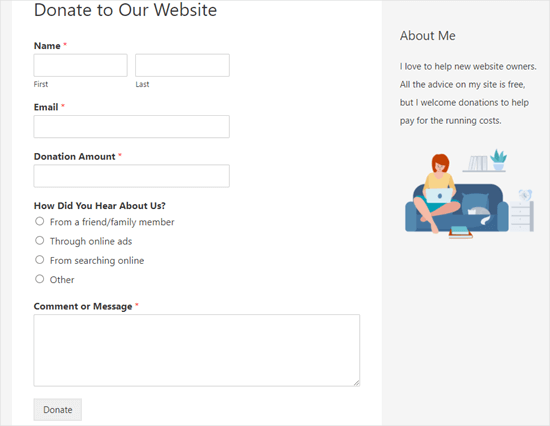550x426 pixels.
Task: Click the 'Donate to Our Website' heading
Action: [125, 10]
